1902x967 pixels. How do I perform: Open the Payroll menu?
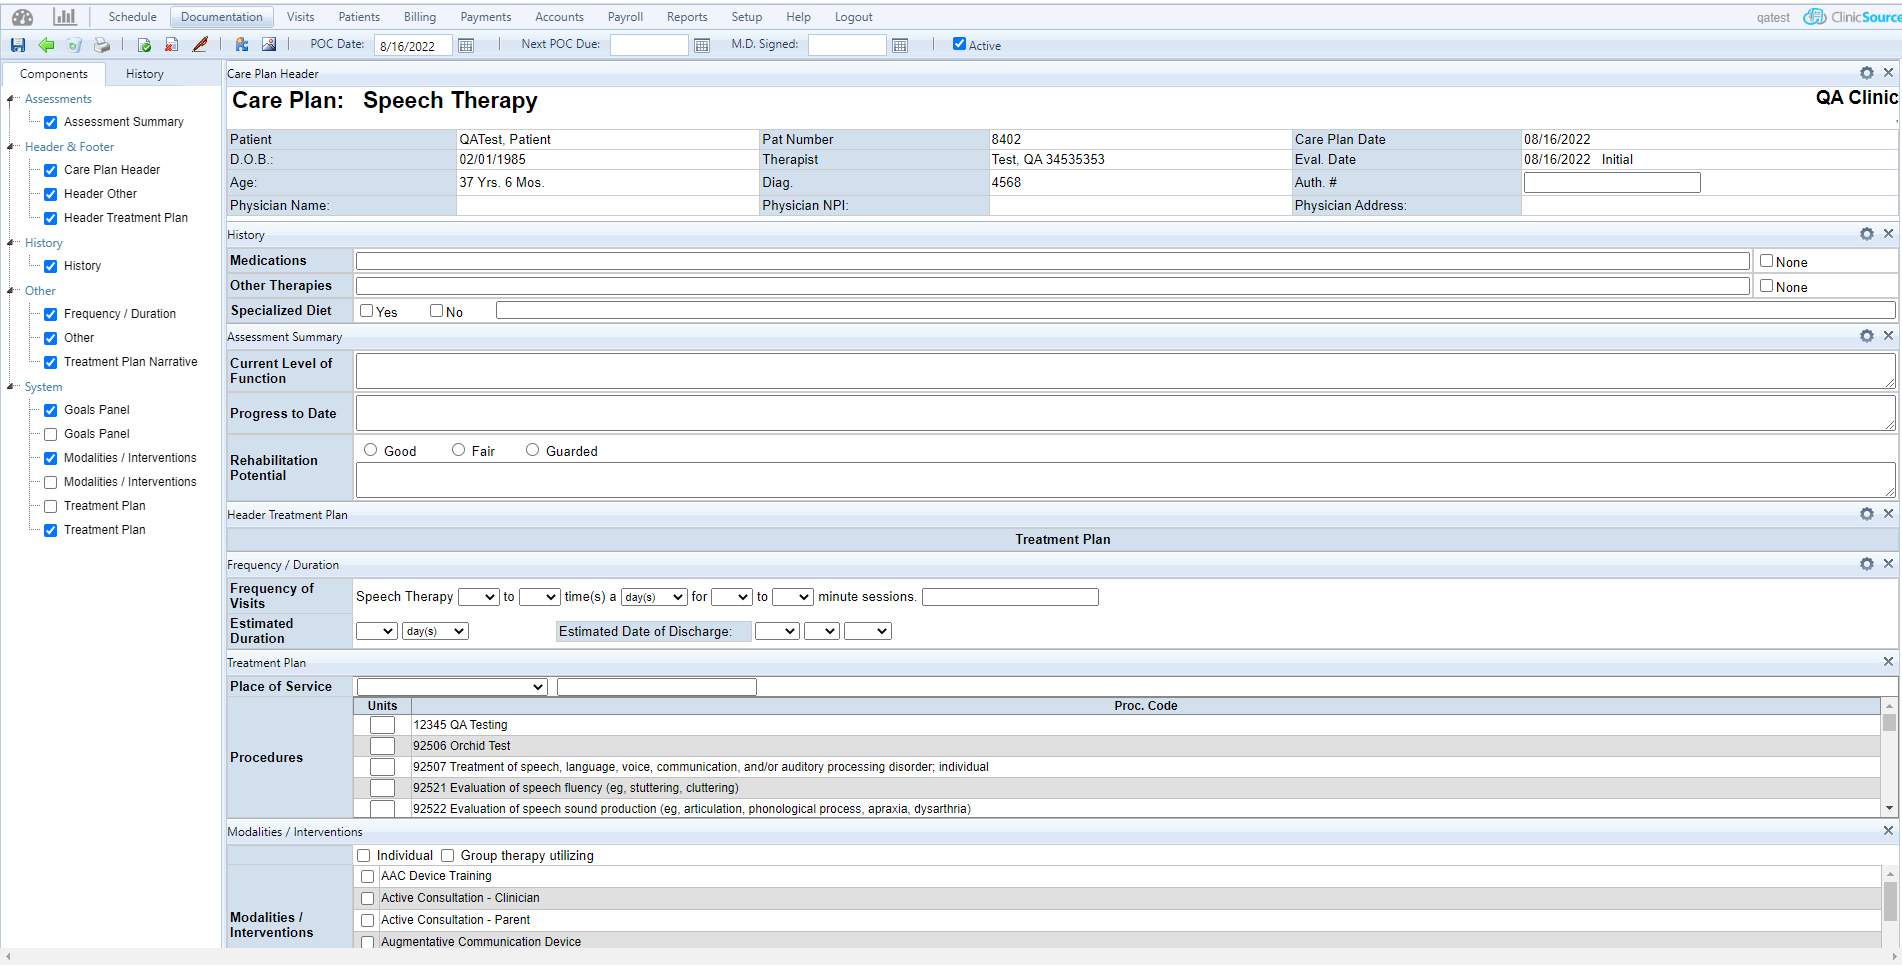[x=625, y=16]
